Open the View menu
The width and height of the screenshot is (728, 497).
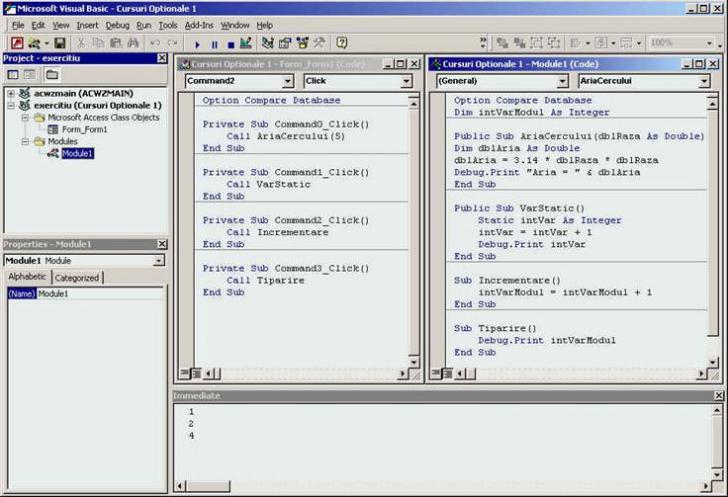(x=61, y=25)
